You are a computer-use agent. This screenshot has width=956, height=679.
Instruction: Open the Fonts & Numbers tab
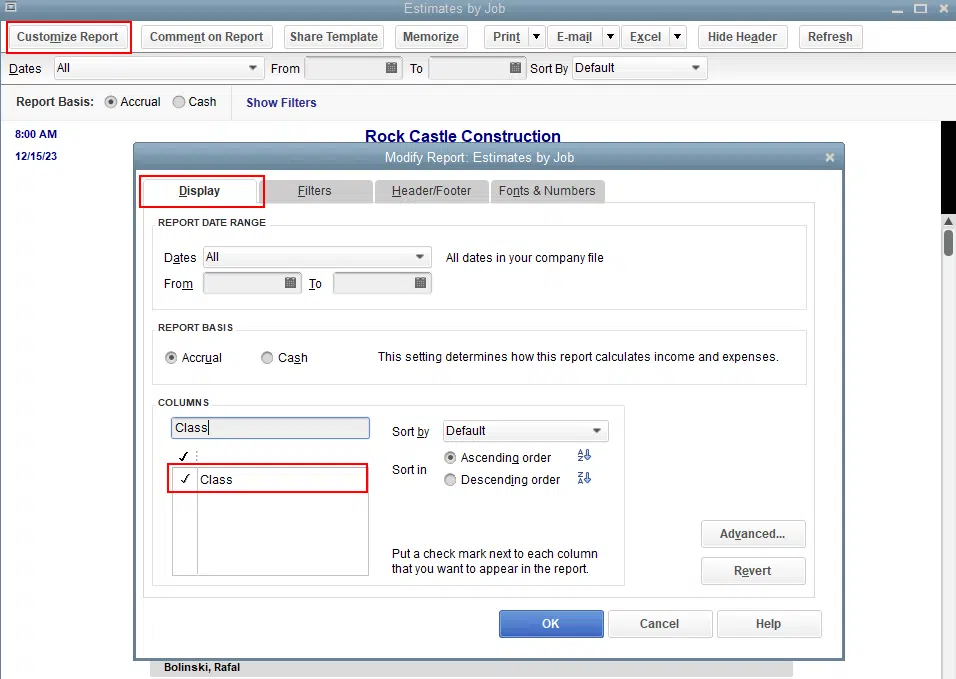(x=547, y=191)
